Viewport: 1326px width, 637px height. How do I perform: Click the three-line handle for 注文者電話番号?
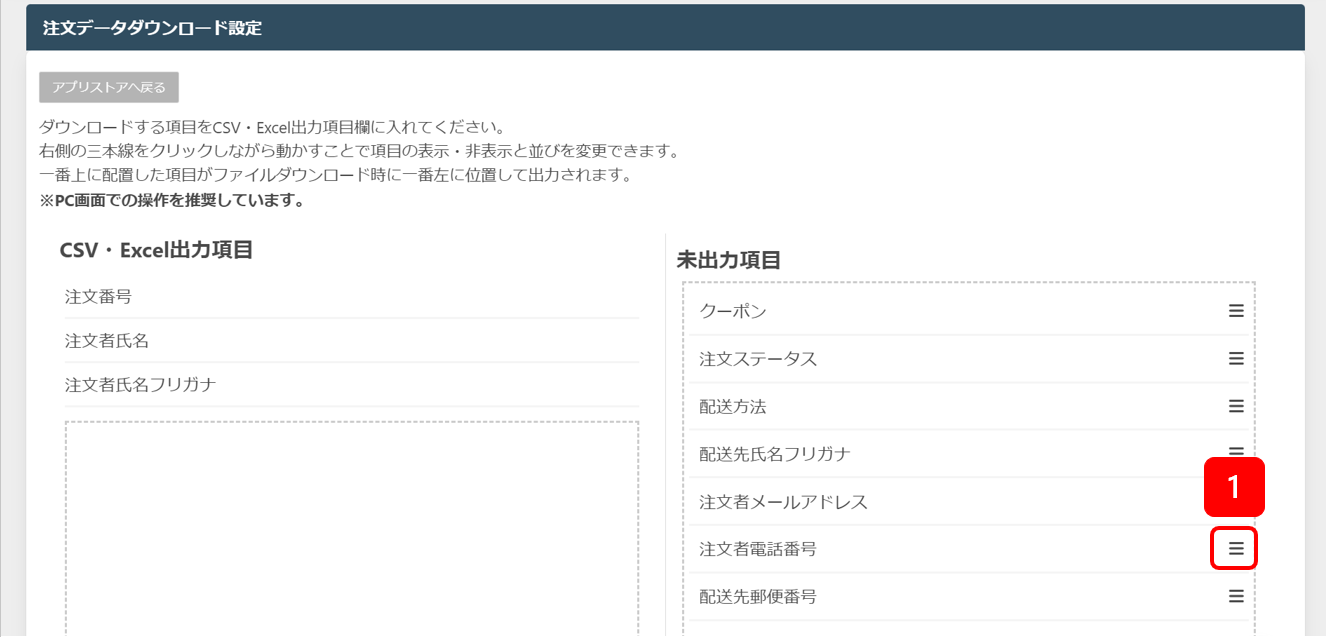[1236, 548]
